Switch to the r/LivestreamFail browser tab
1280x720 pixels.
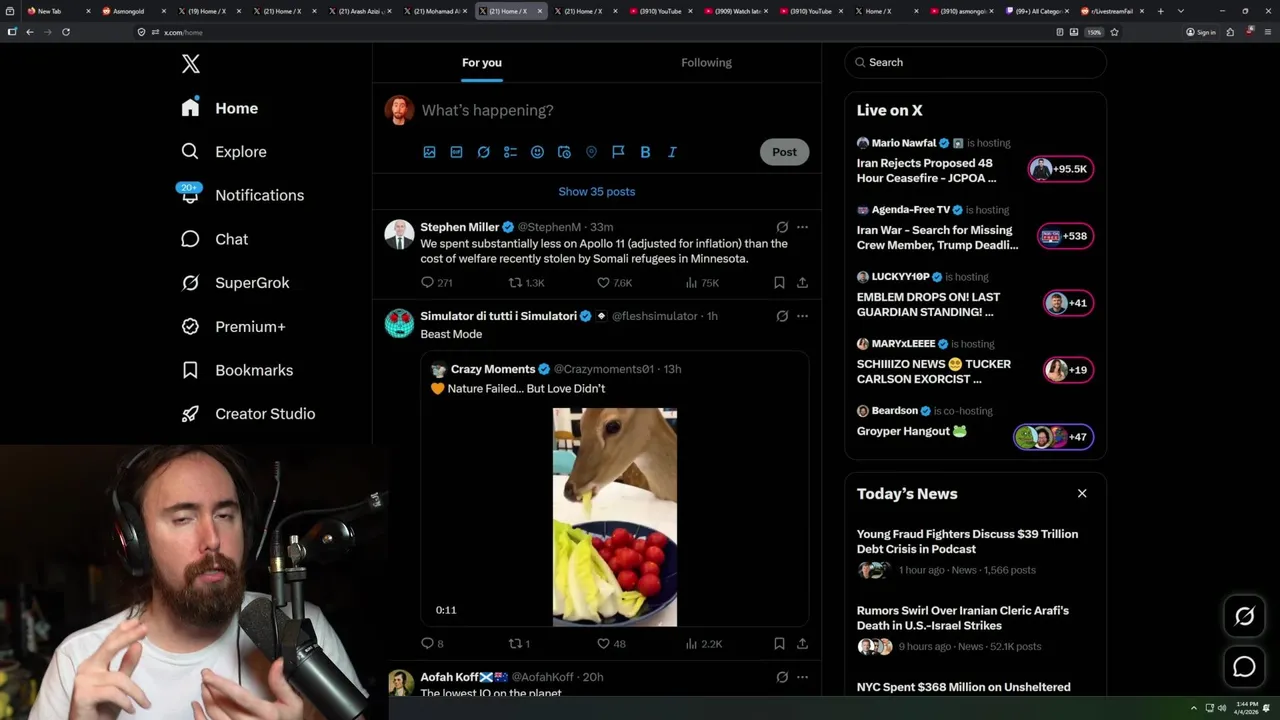[1111, 11]
